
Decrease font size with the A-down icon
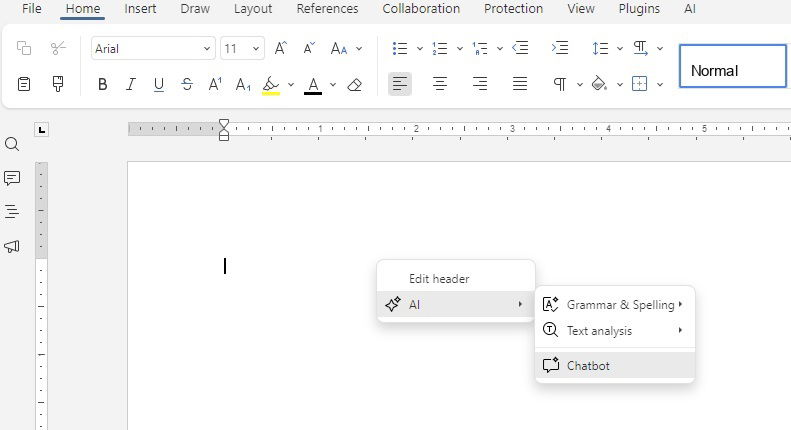tap(309, 48)
